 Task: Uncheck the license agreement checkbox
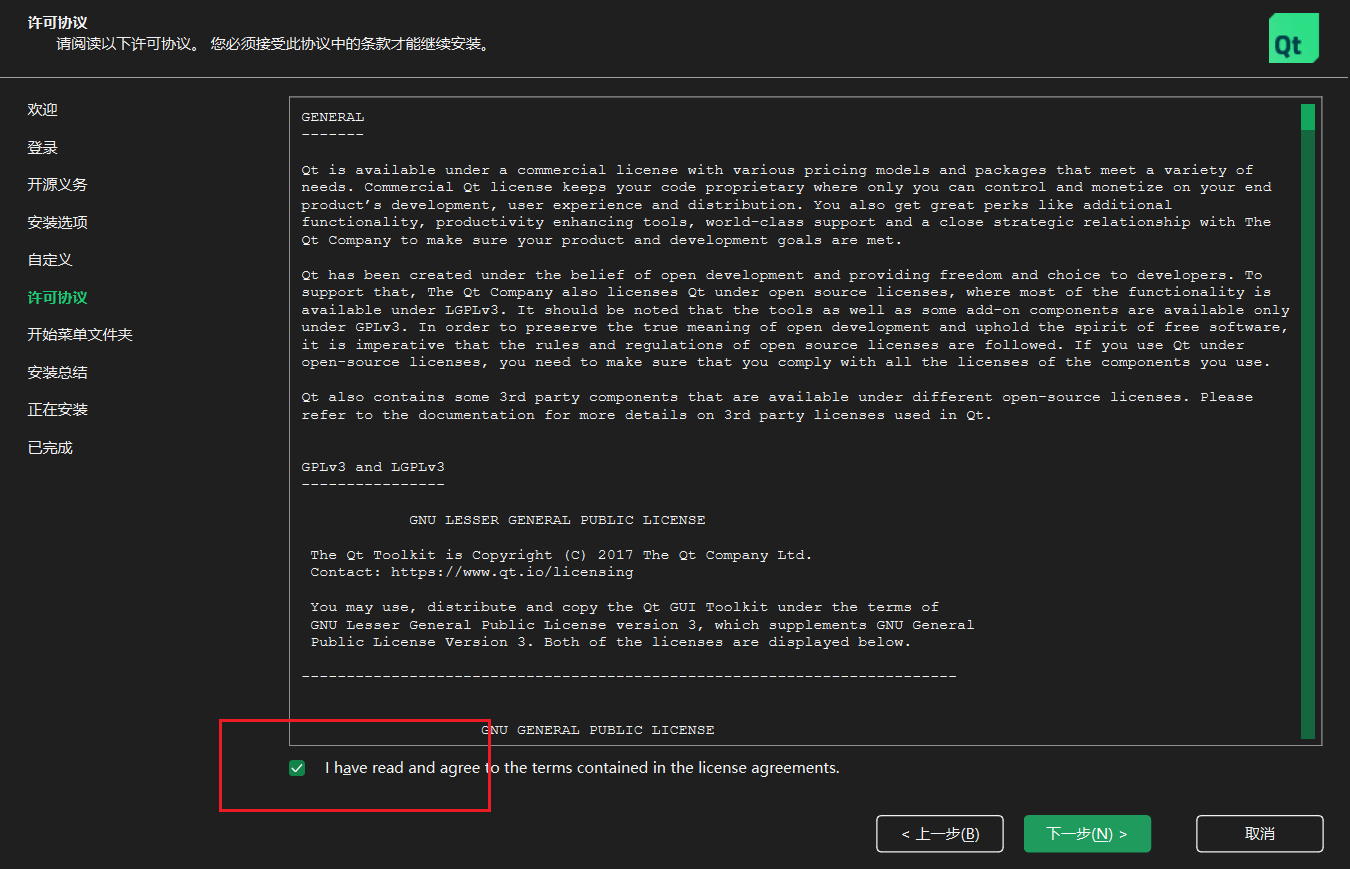(x=297, y=768)
